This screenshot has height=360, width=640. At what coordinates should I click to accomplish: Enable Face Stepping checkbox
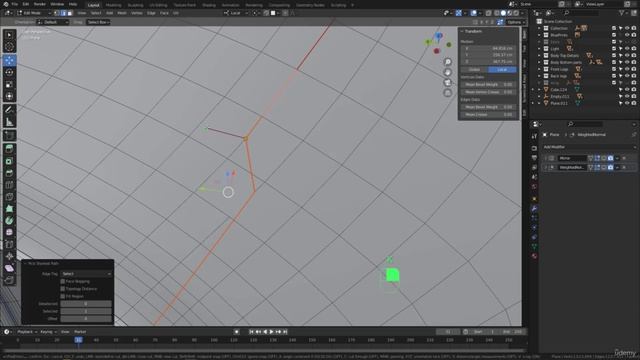coord(63,281)
